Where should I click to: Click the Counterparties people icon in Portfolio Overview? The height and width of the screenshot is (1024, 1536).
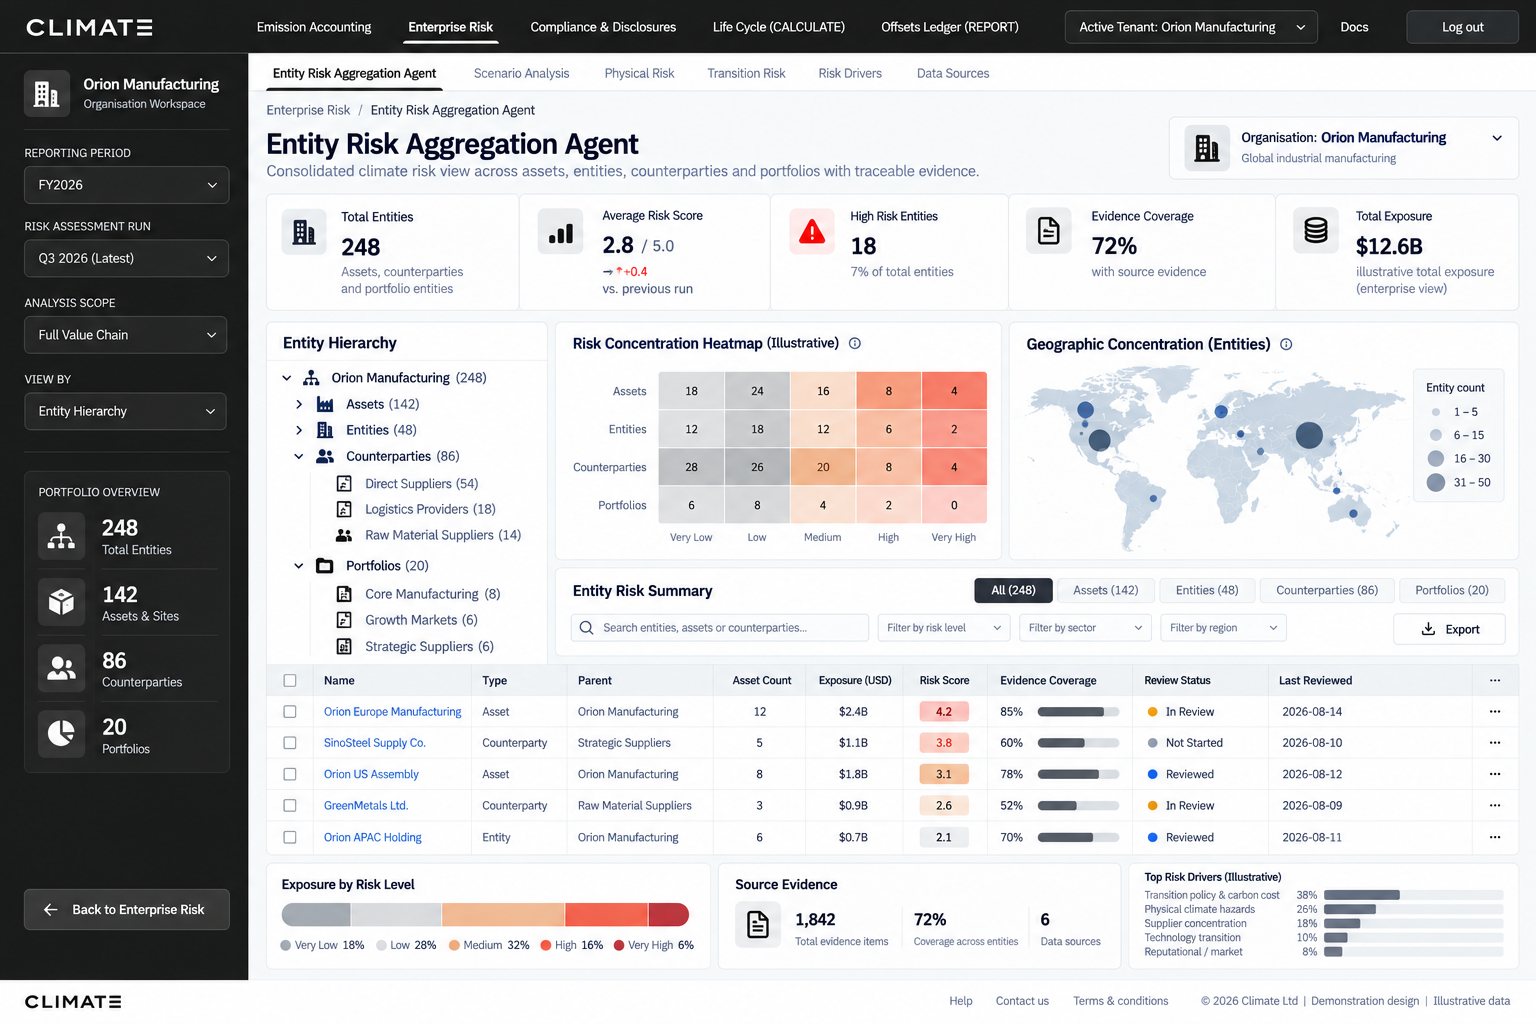click(61, 668)
